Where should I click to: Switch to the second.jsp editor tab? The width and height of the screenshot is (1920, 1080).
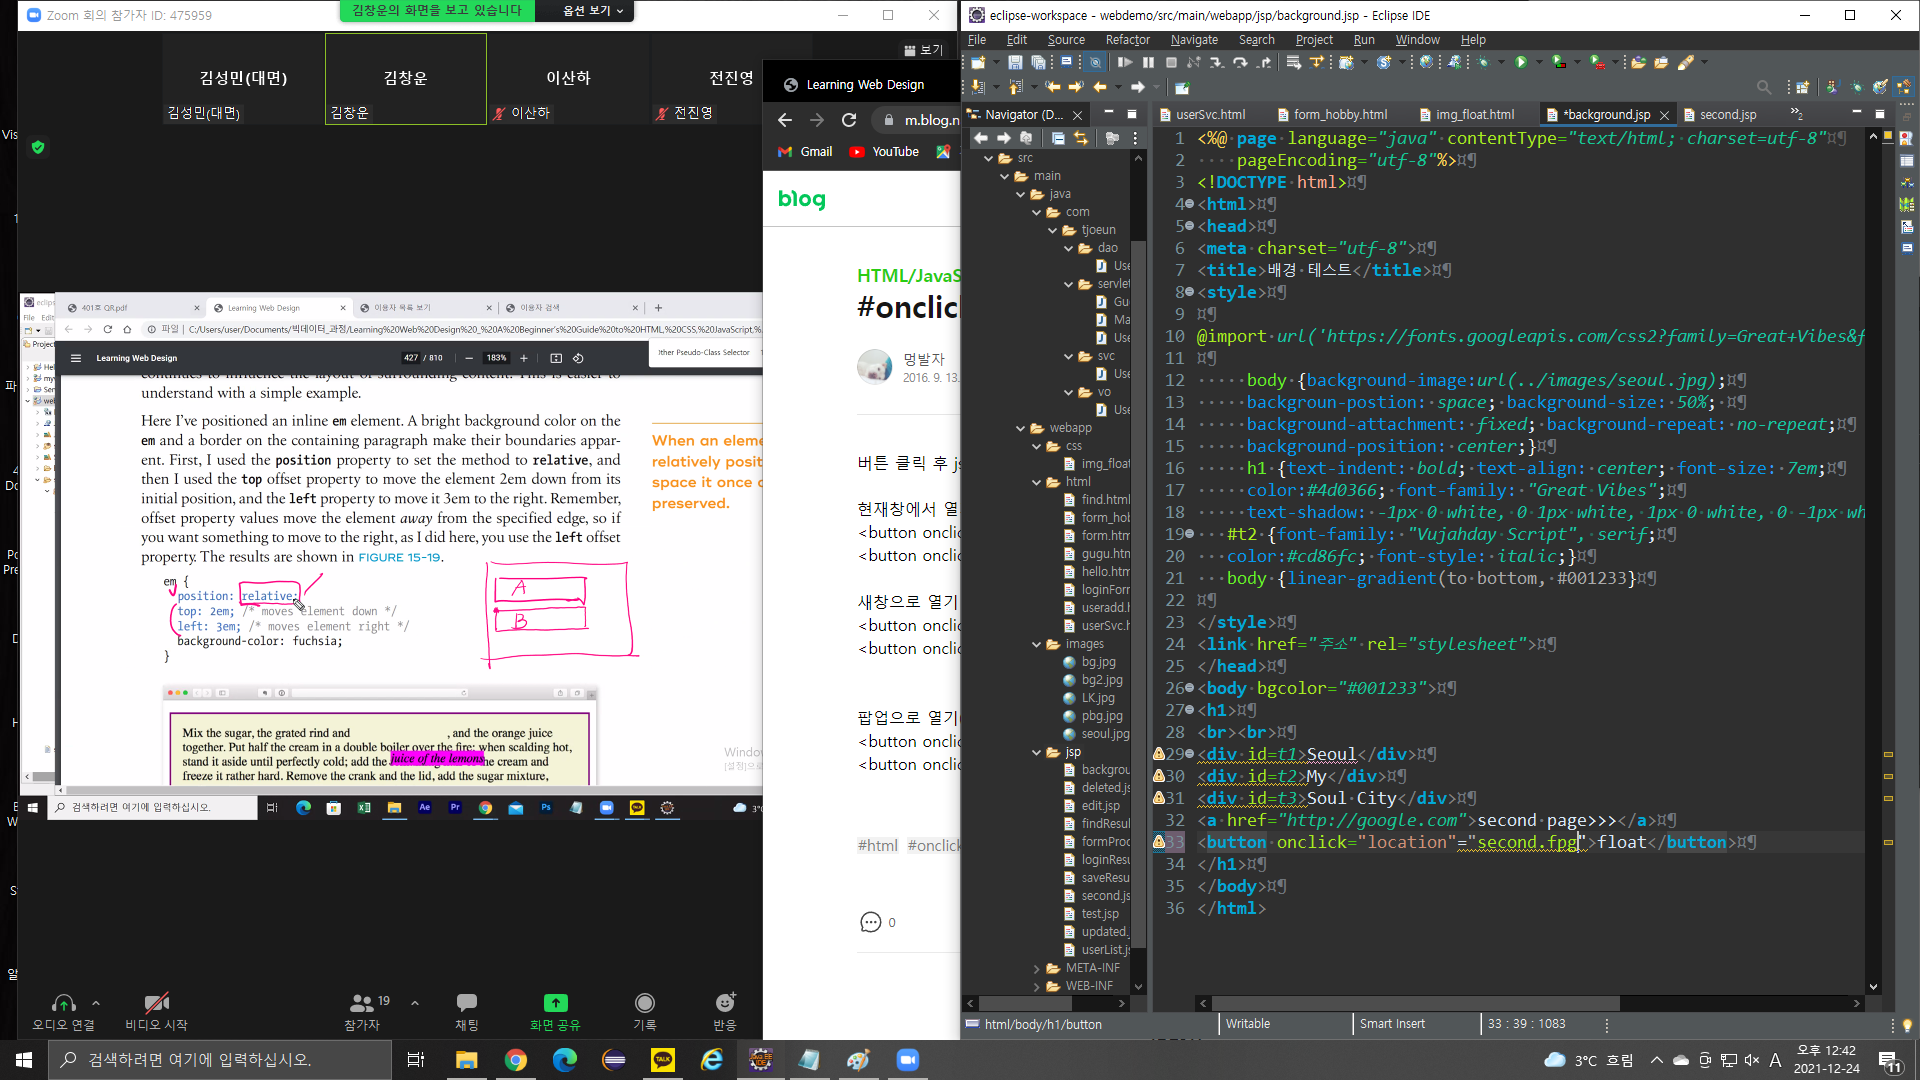(x=1727, y=115)
